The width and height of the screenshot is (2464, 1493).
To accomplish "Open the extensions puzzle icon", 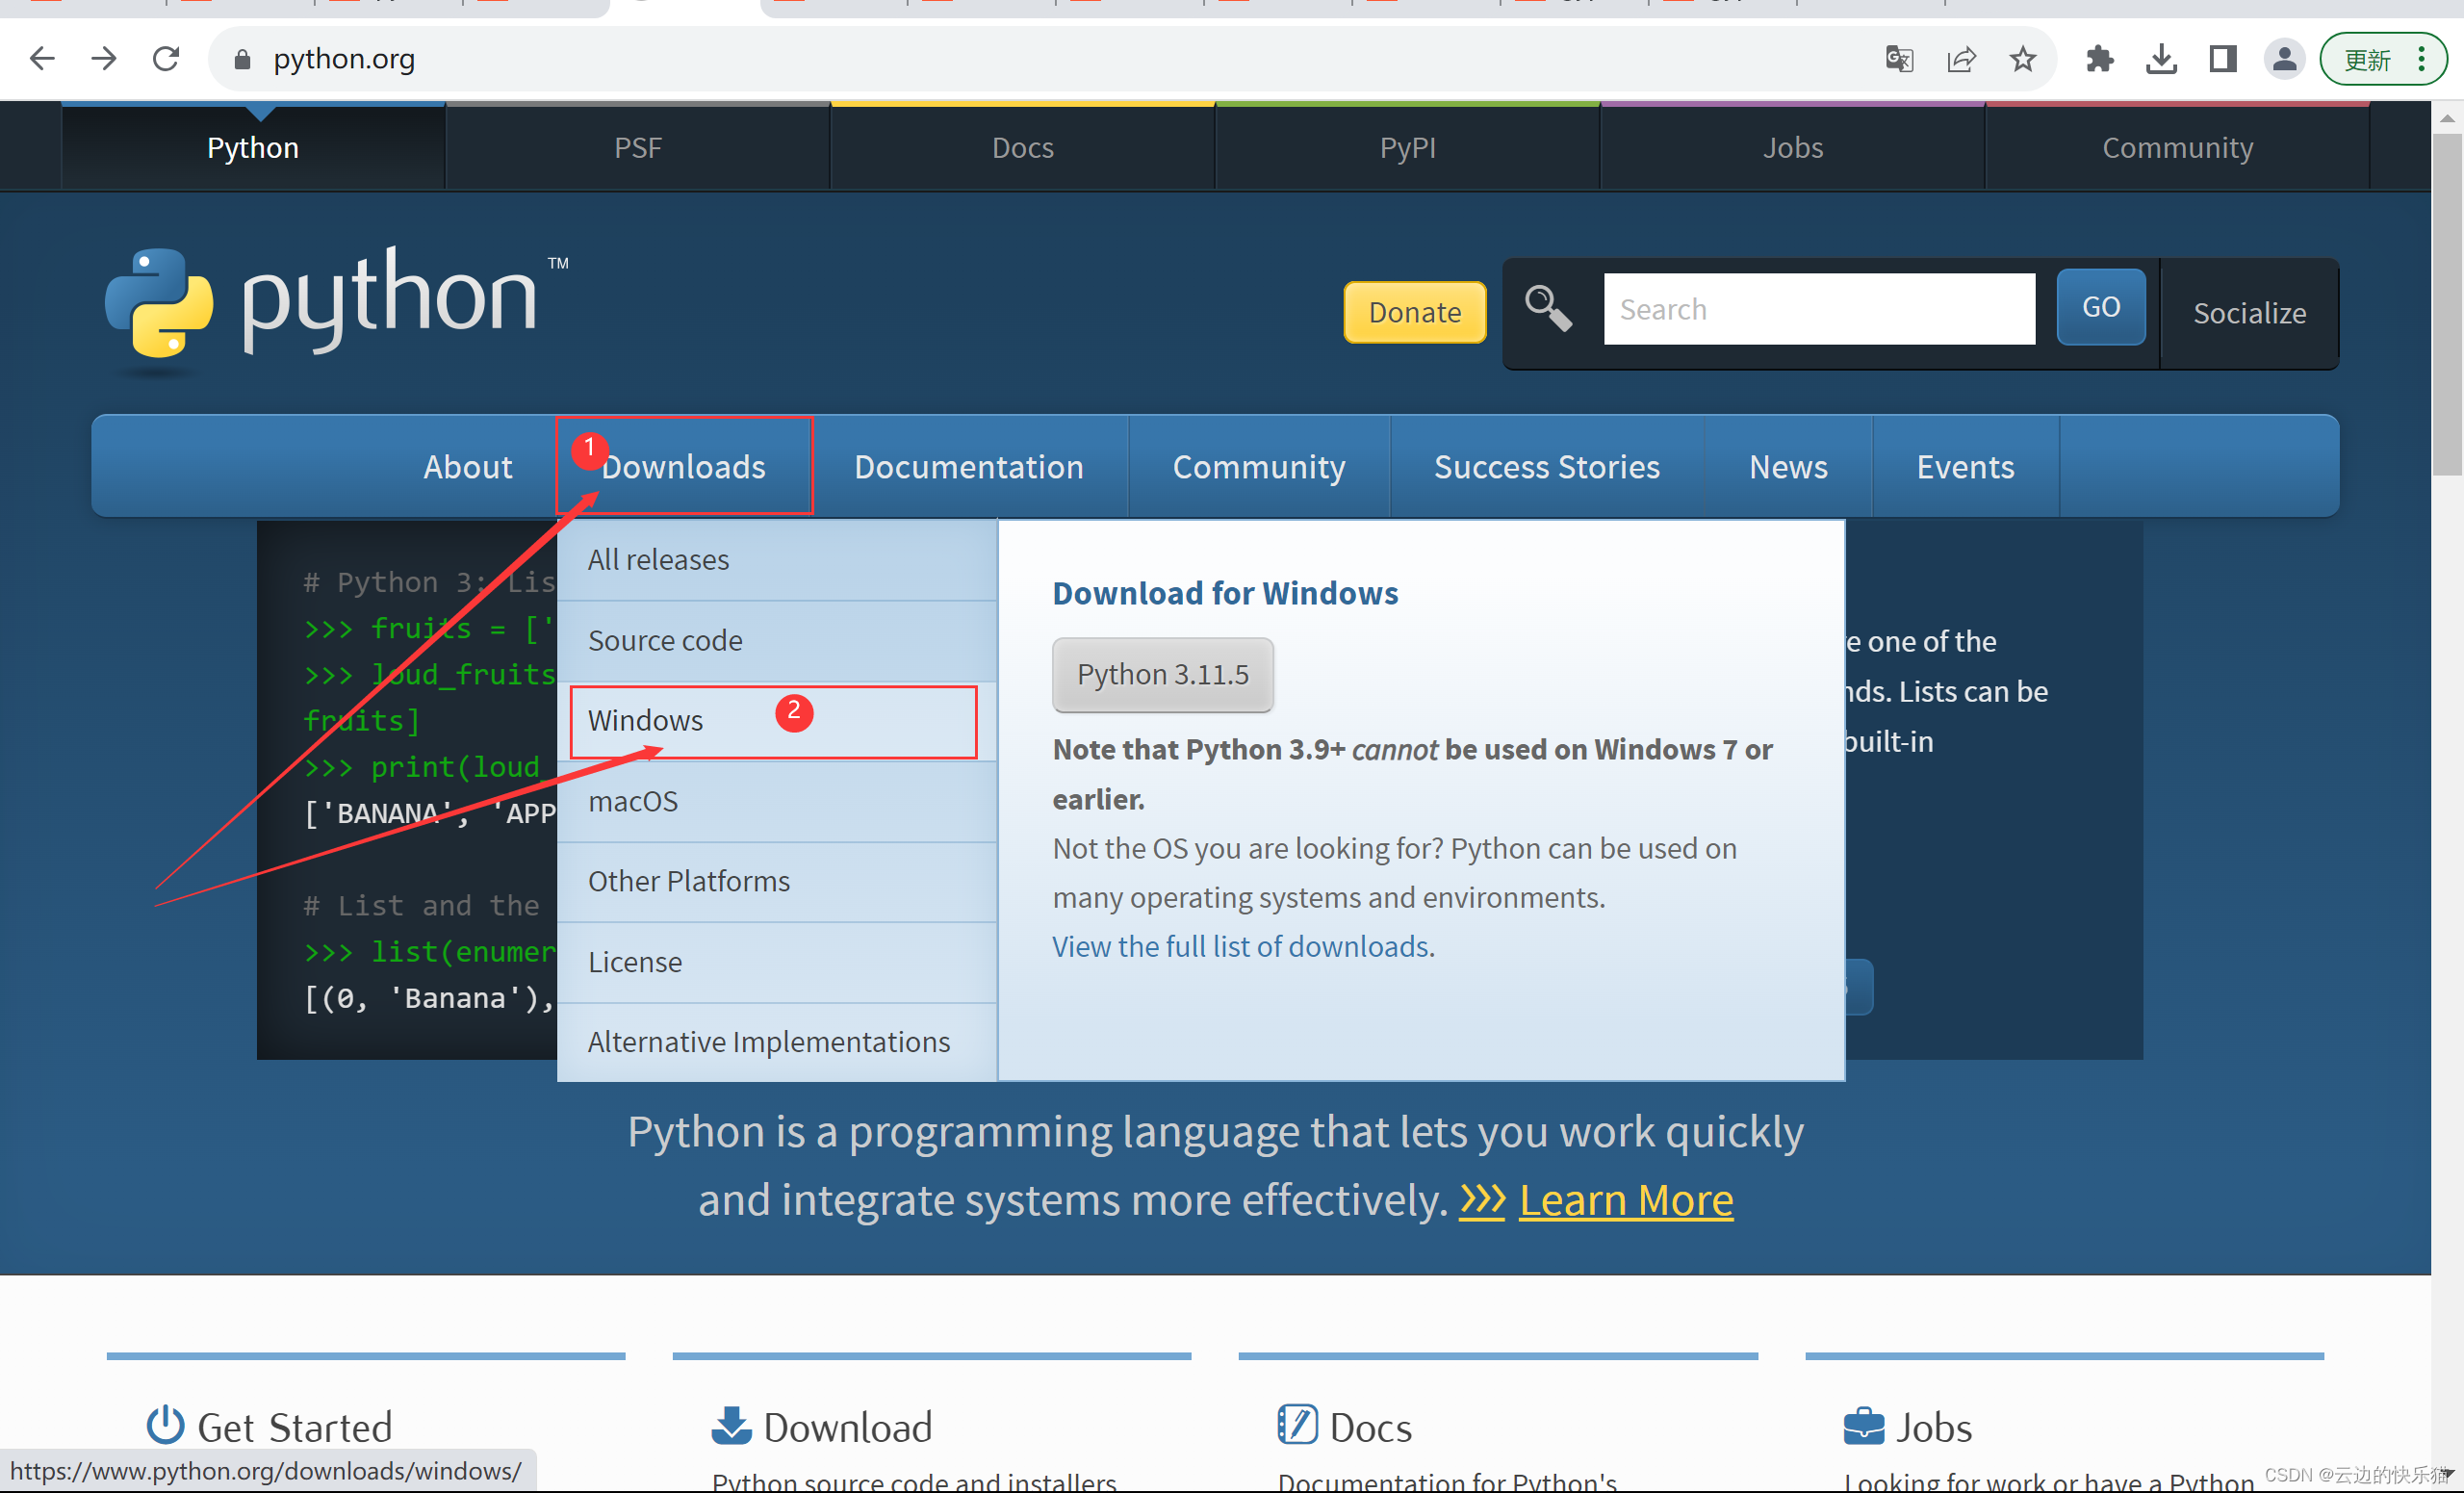I will (2100, 60).
